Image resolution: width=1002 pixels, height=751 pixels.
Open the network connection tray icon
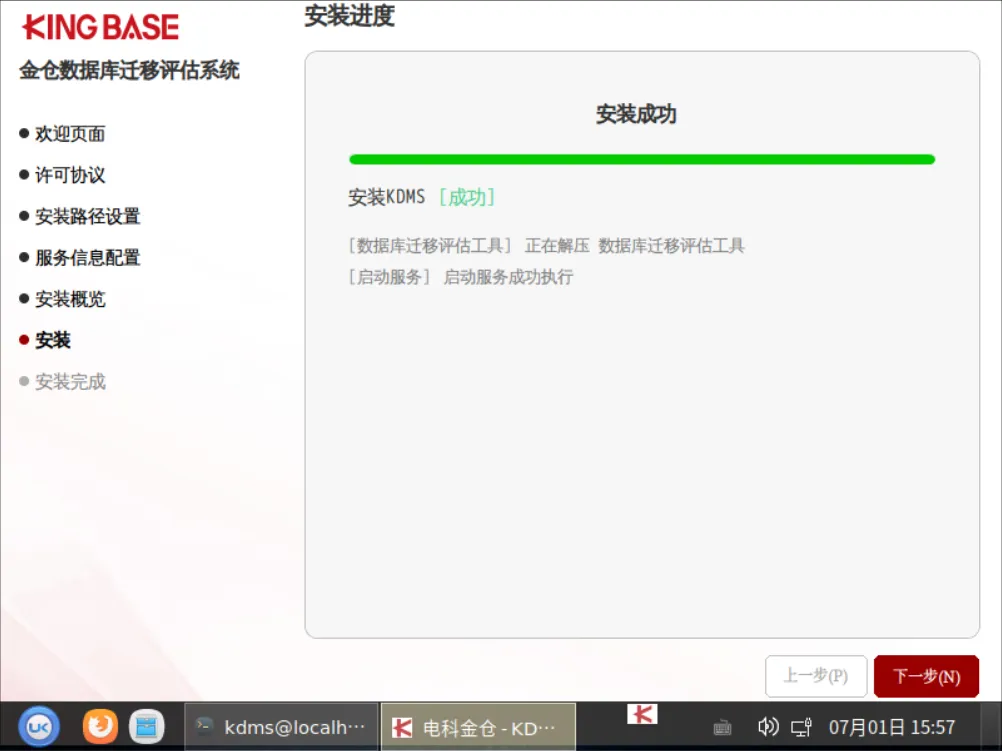coord(801,727)
